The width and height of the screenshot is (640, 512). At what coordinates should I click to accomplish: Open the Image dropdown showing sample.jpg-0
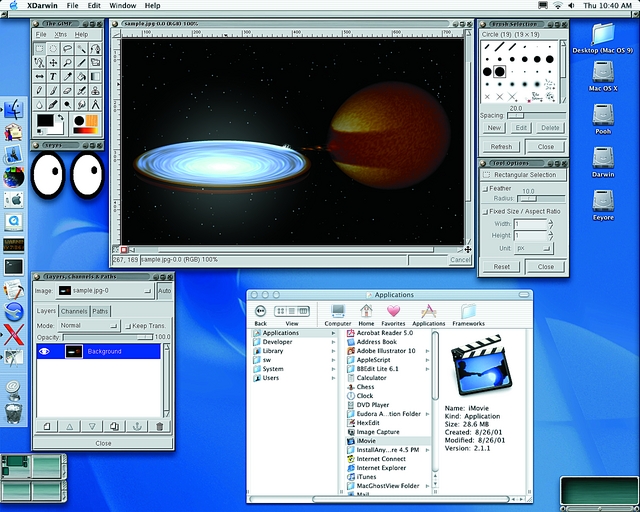[x=106, y=291]
